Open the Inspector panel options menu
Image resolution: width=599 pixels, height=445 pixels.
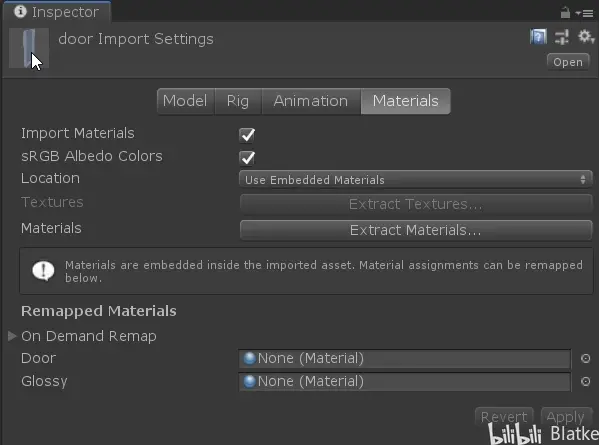585,13
